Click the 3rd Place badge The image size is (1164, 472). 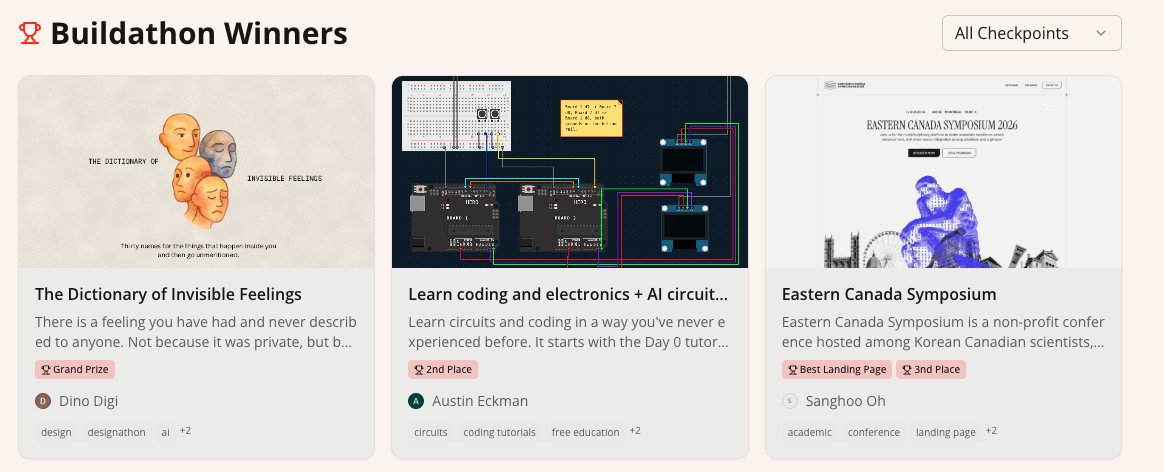(931, 370)
